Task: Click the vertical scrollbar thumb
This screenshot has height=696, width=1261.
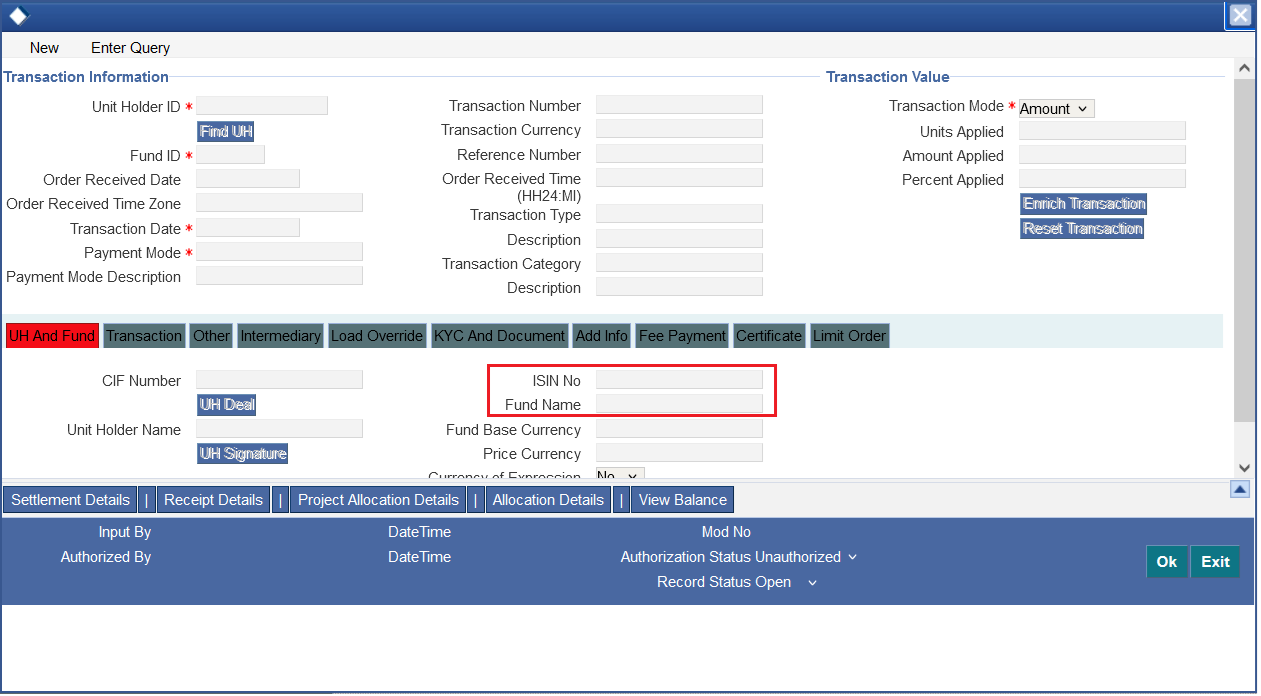Action: point(1245,250)
